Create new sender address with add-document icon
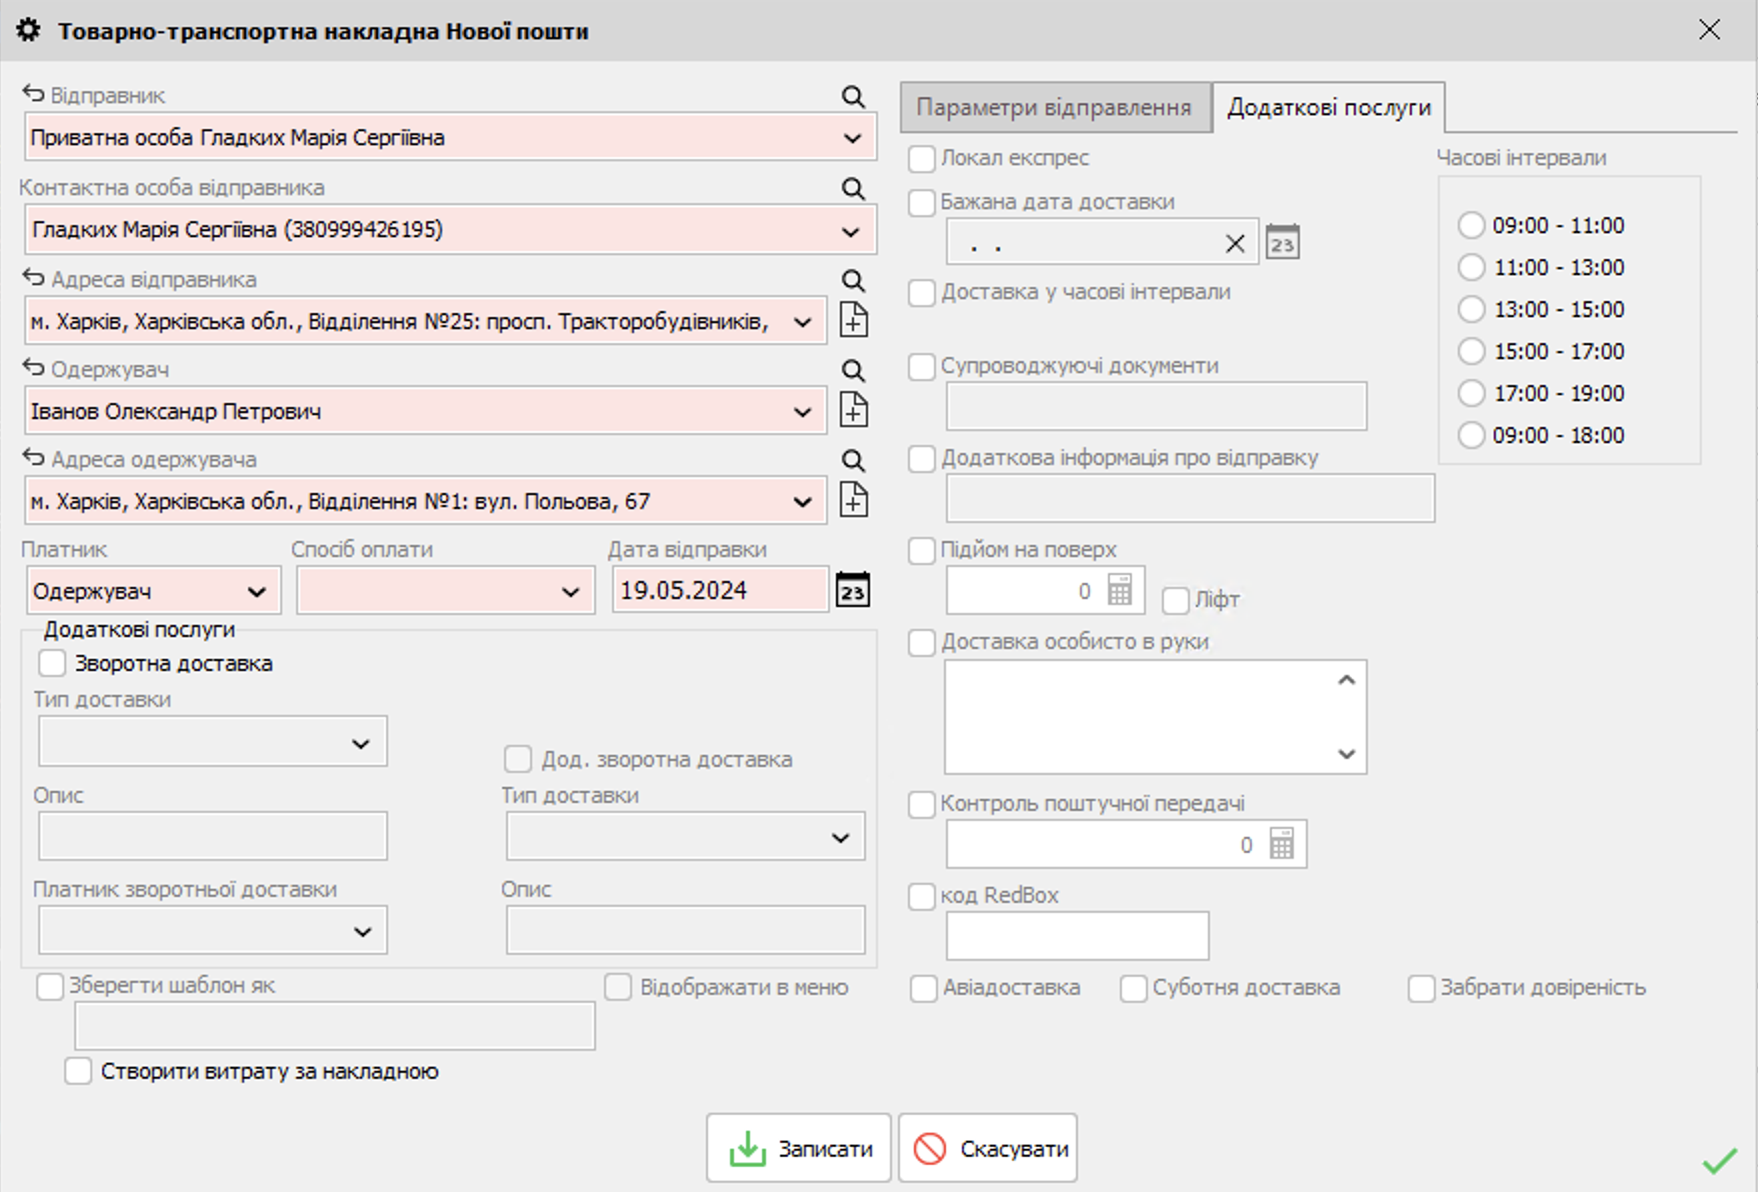Viewport: 1758px width, 1192px height. tap(855, 318)
